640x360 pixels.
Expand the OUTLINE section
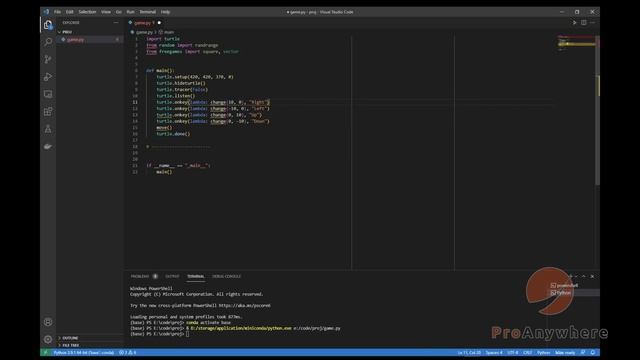[70, 338]
